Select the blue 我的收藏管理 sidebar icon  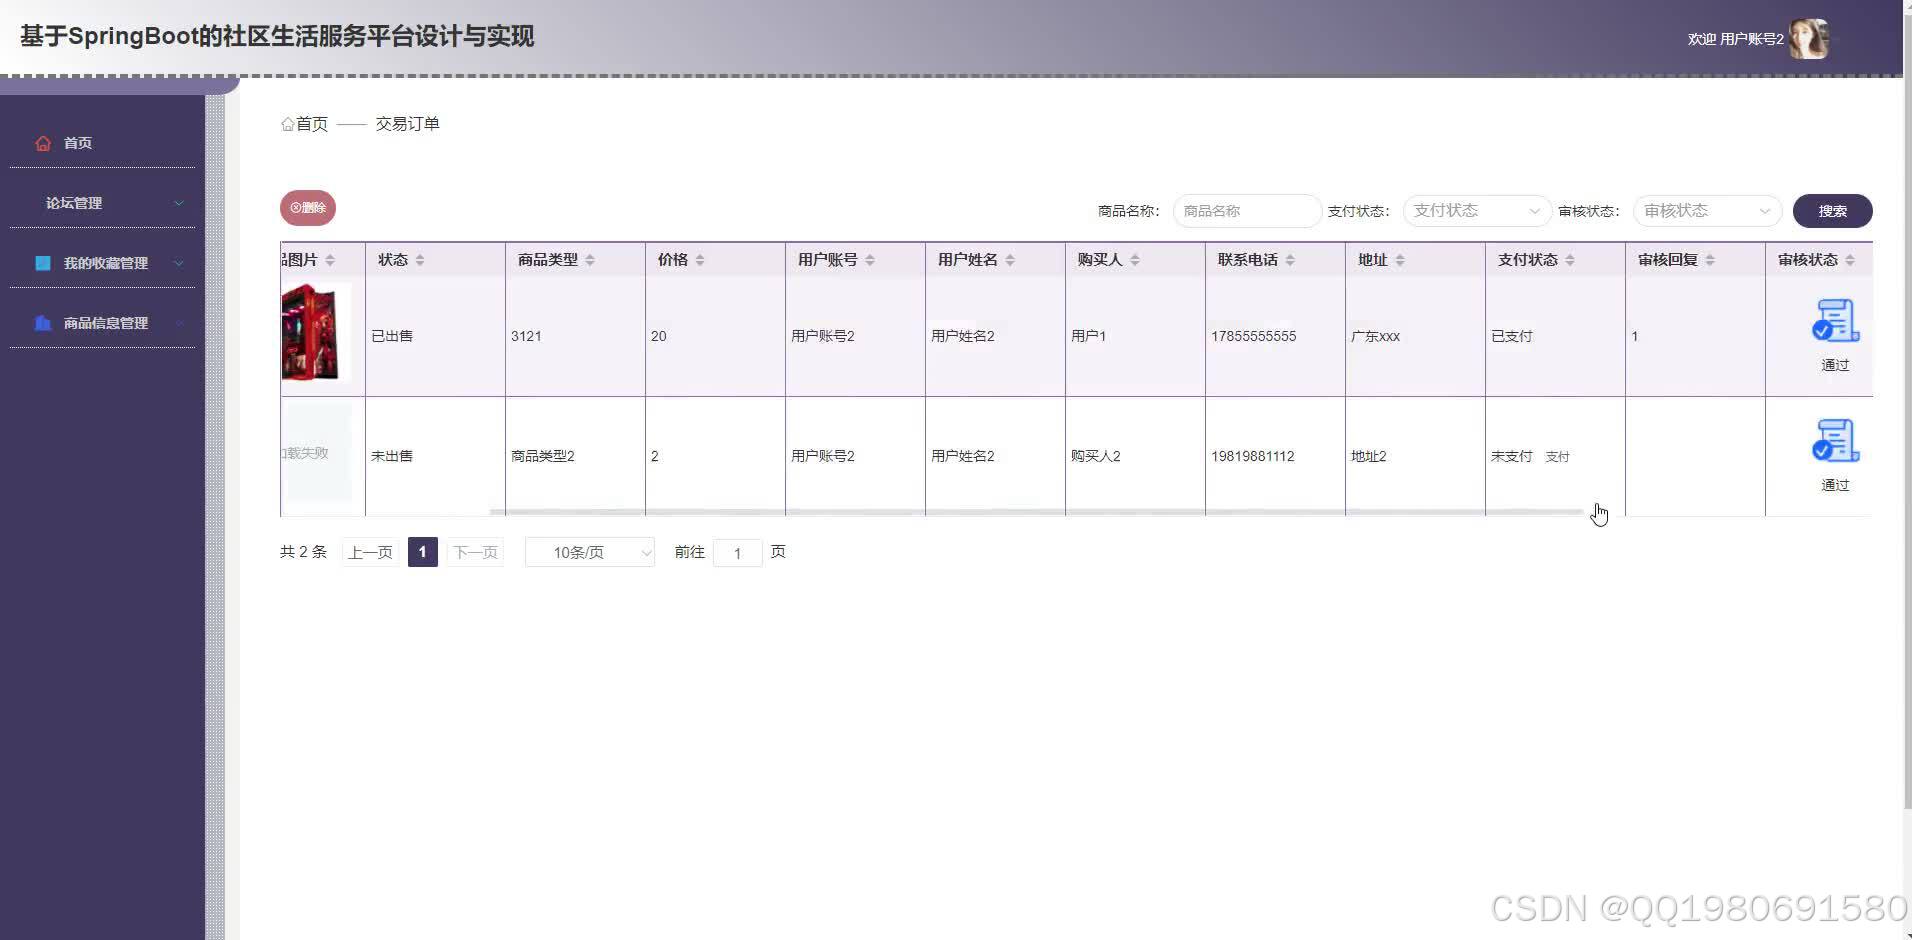point(41,262)
